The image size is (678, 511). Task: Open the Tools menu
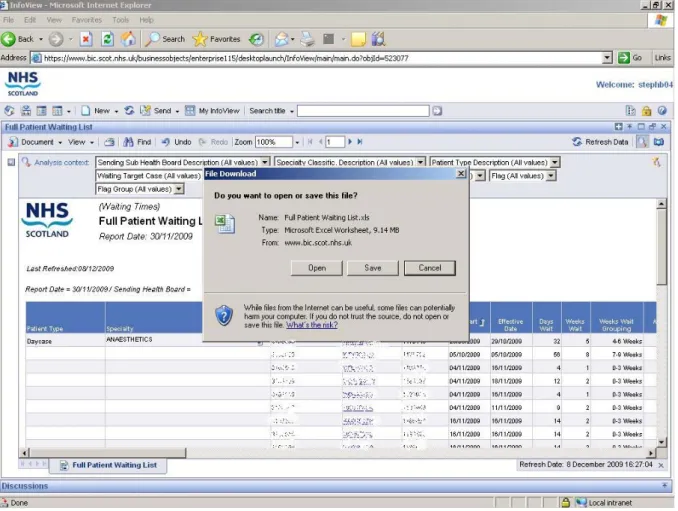coord(121,20)
